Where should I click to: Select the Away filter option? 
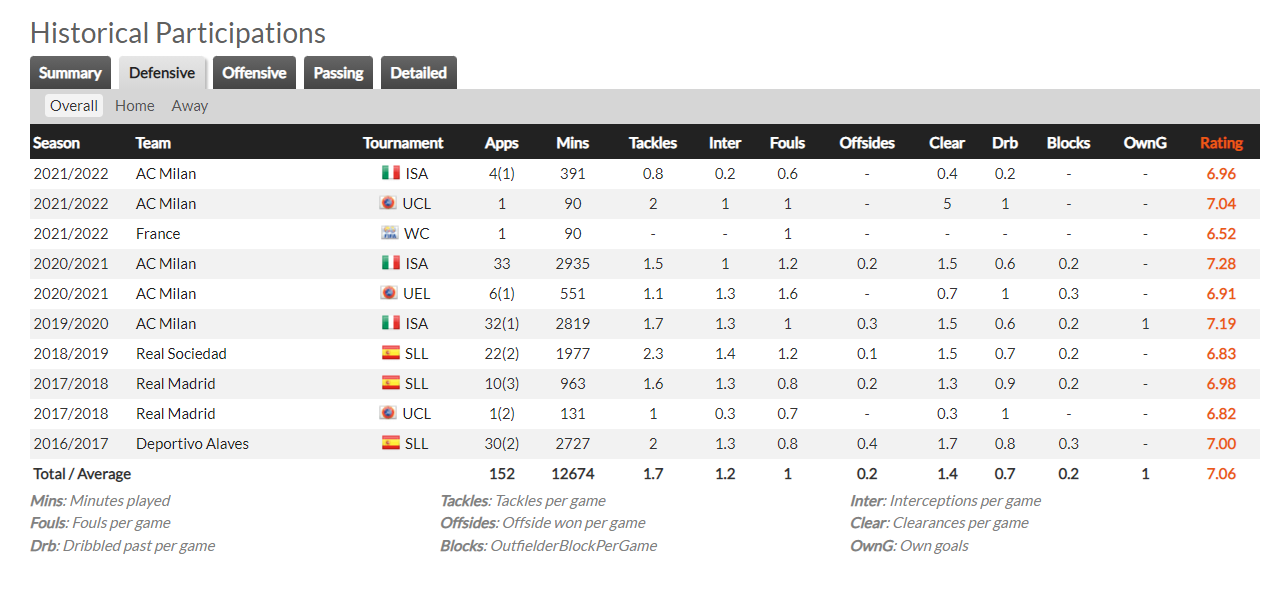[x=190, y=105]
